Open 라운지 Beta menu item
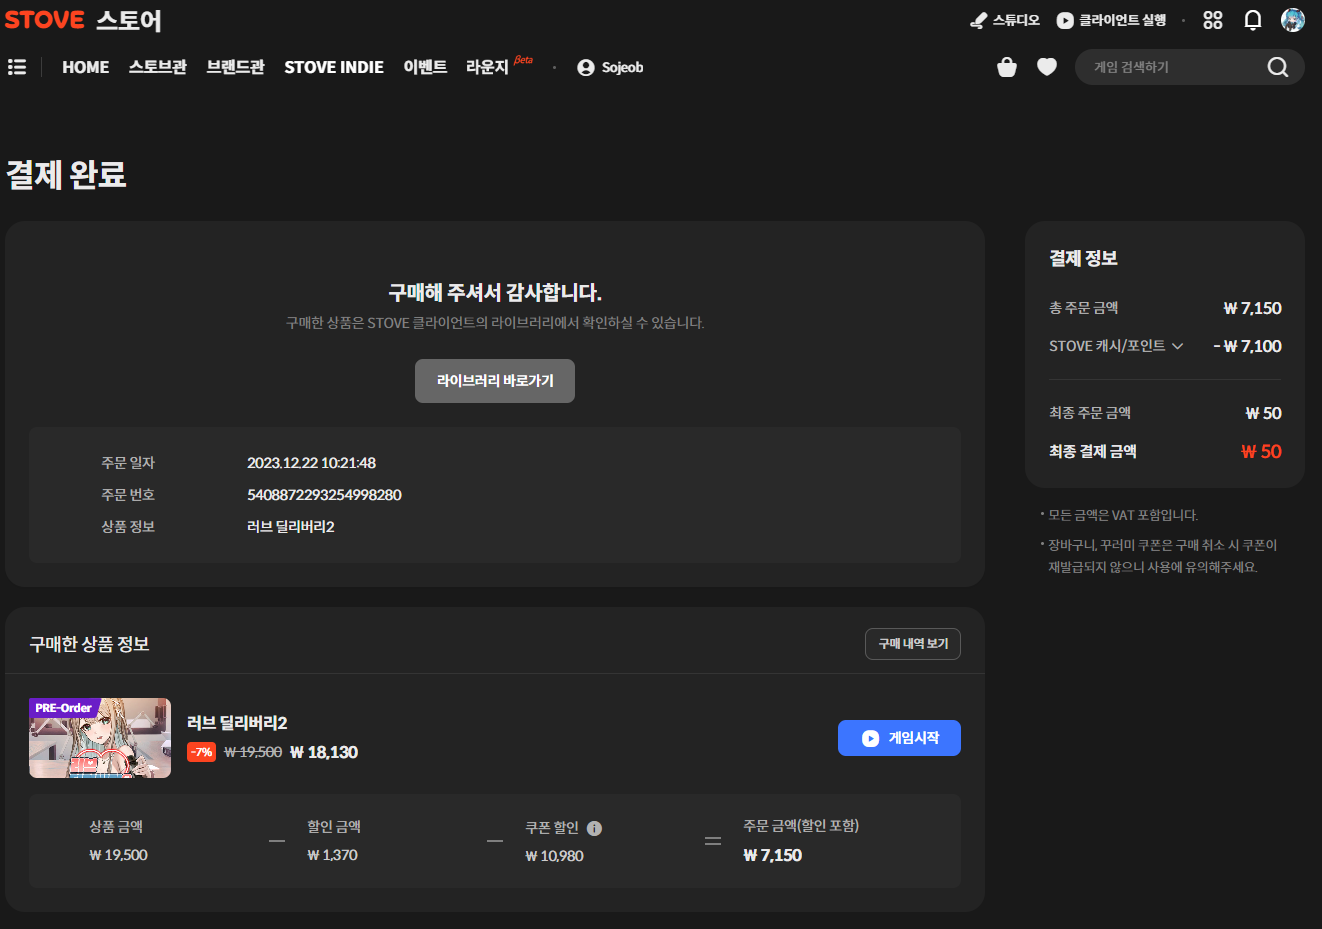Screen dimensions: 1322x929 click(x=488, y=67)
